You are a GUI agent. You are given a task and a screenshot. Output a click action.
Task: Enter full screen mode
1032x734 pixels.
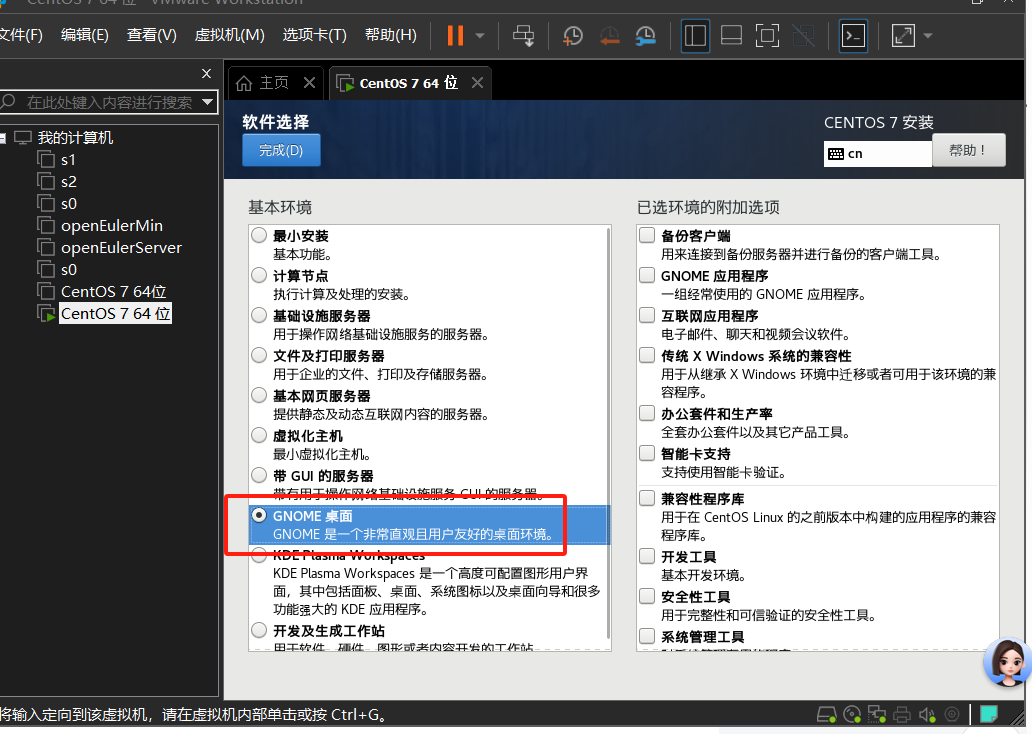coord(767,36)
